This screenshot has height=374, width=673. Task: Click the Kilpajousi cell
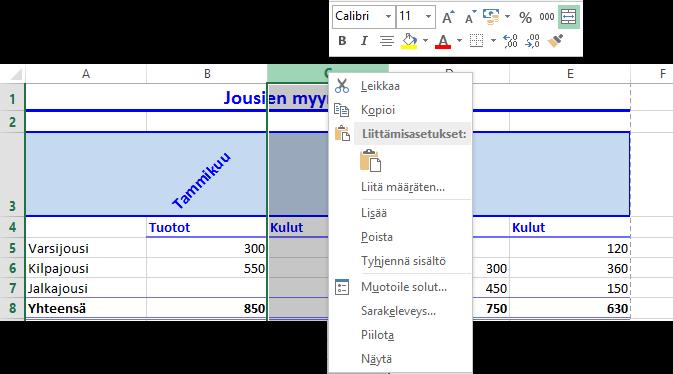point(86,268)
